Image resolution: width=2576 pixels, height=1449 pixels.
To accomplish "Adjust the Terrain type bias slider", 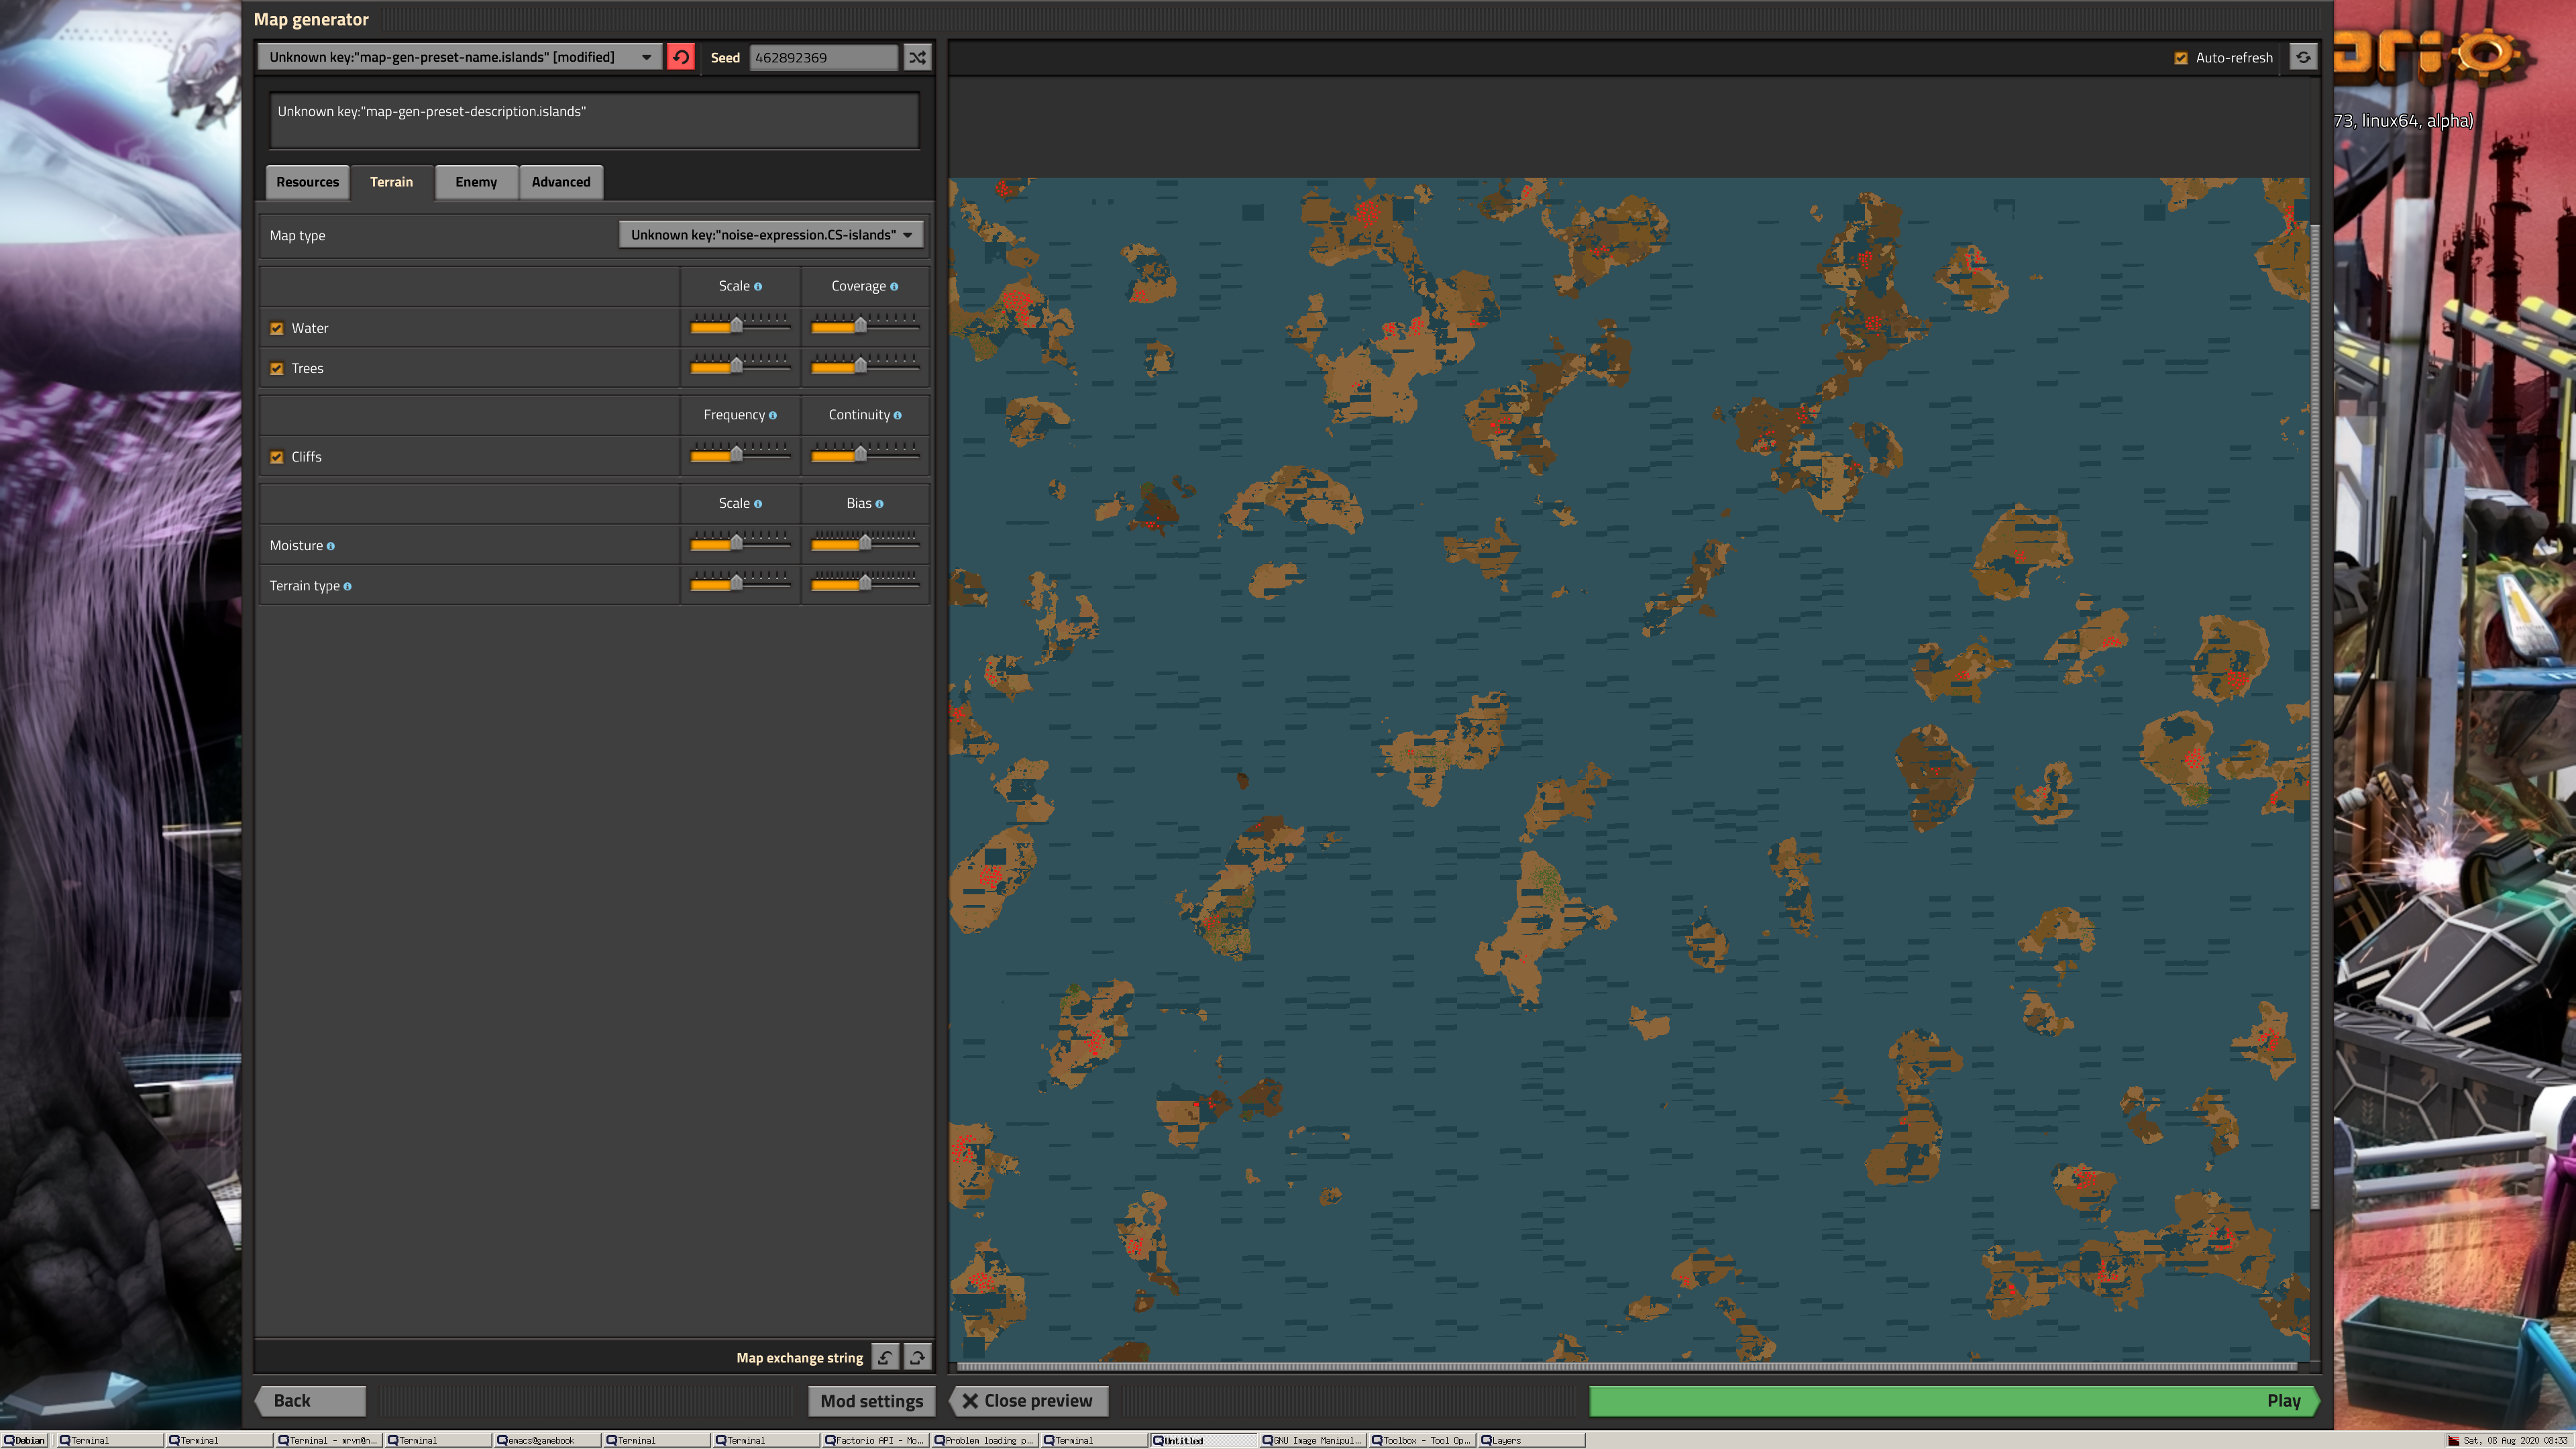I will point(864,583).
